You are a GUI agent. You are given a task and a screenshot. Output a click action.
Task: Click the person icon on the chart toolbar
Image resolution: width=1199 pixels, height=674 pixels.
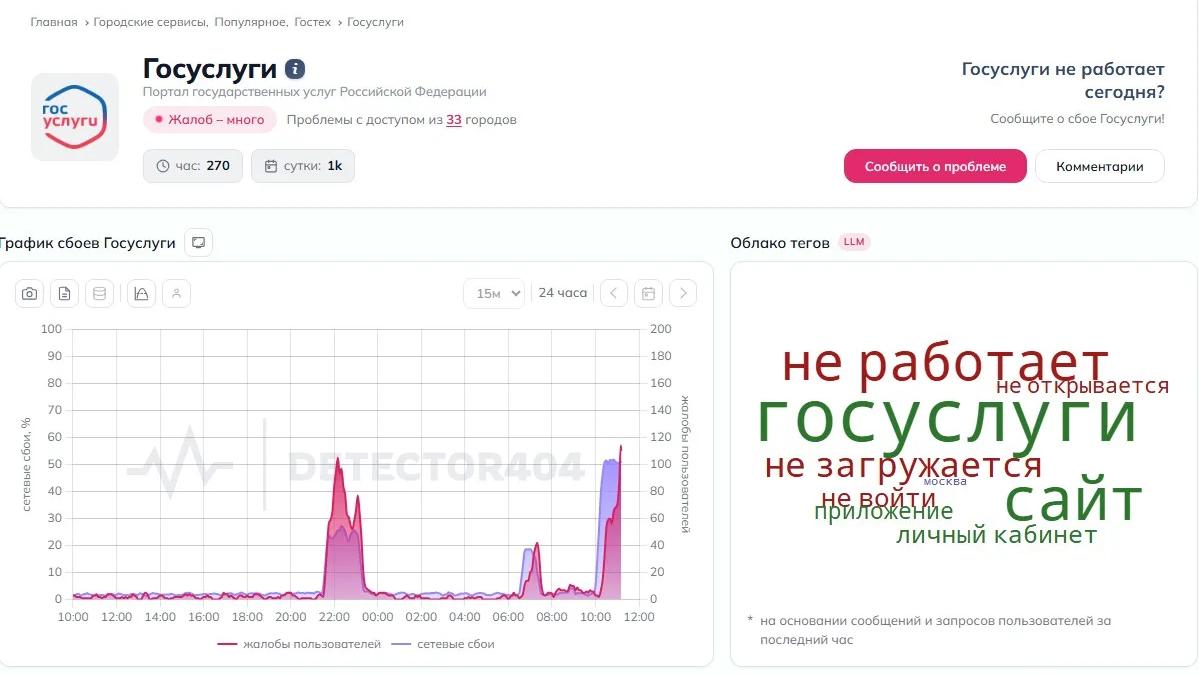coord(176,293)
